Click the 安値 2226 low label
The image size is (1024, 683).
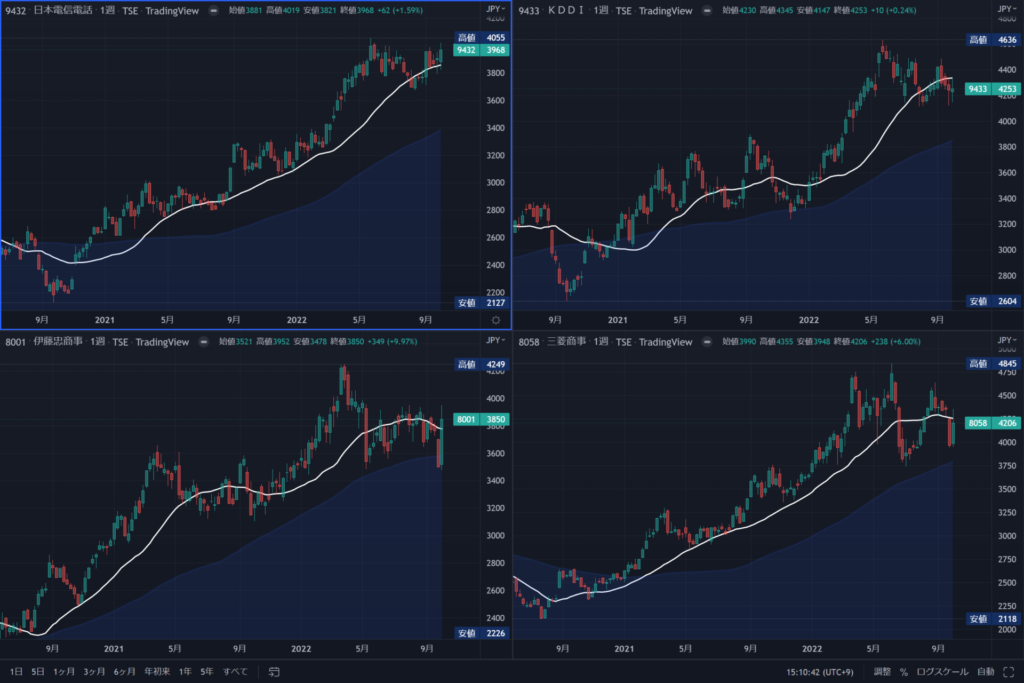point(481,633)
